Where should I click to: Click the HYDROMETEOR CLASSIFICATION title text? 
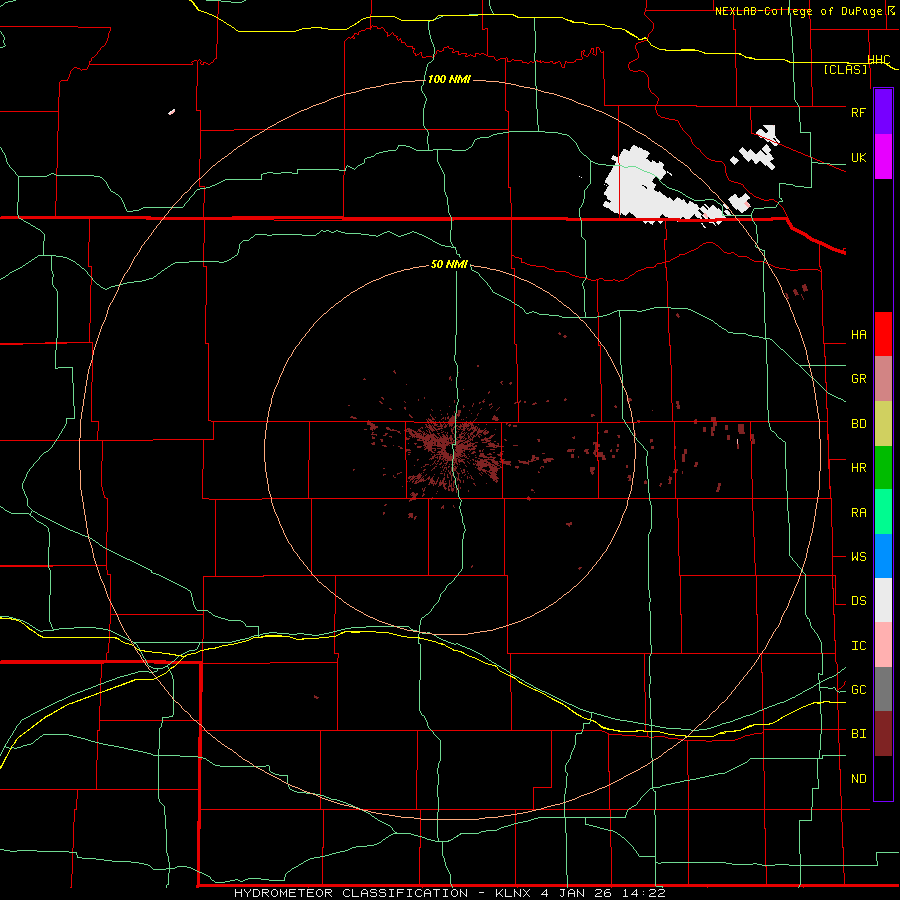(351, 893)
